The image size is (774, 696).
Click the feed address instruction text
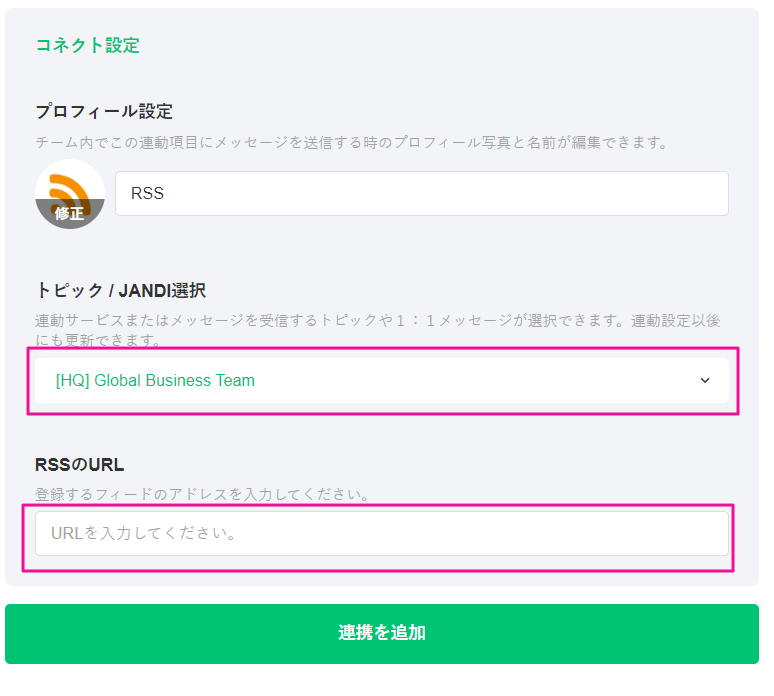tap(202, 494)
